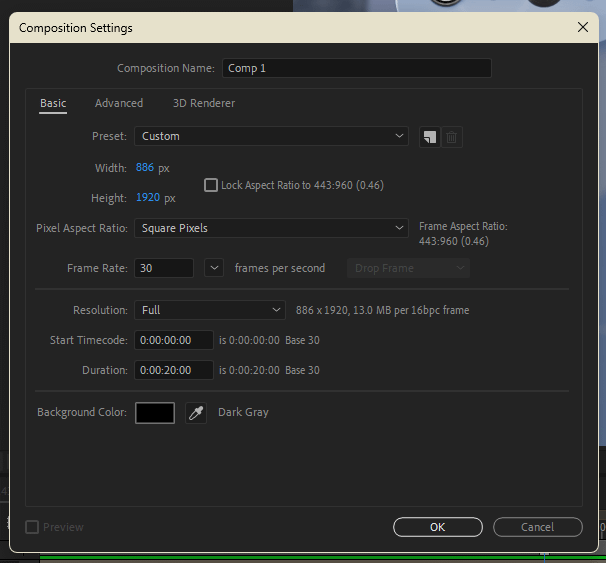Image resolution: width=606 pixels, height=563 pixels.
Task: Switch to the Advanced tab
Action: [x=119, y=103]
